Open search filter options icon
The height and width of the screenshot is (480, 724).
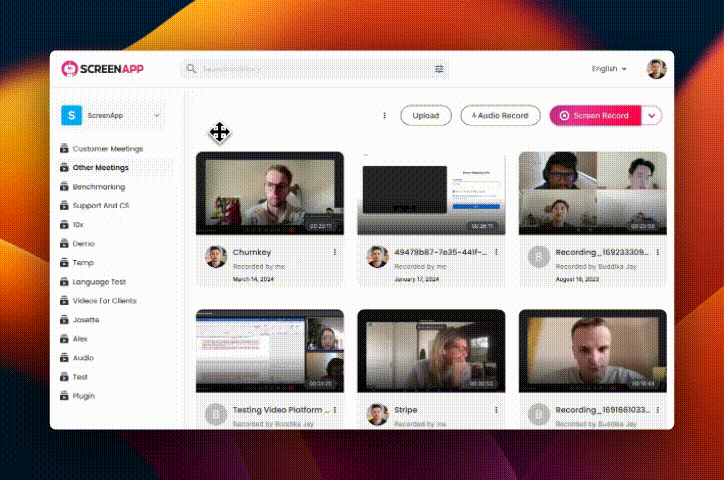(x=439, y=69)
